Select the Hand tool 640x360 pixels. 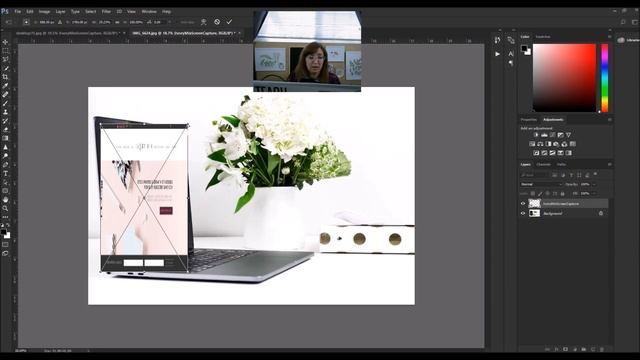tap(5, 200)
